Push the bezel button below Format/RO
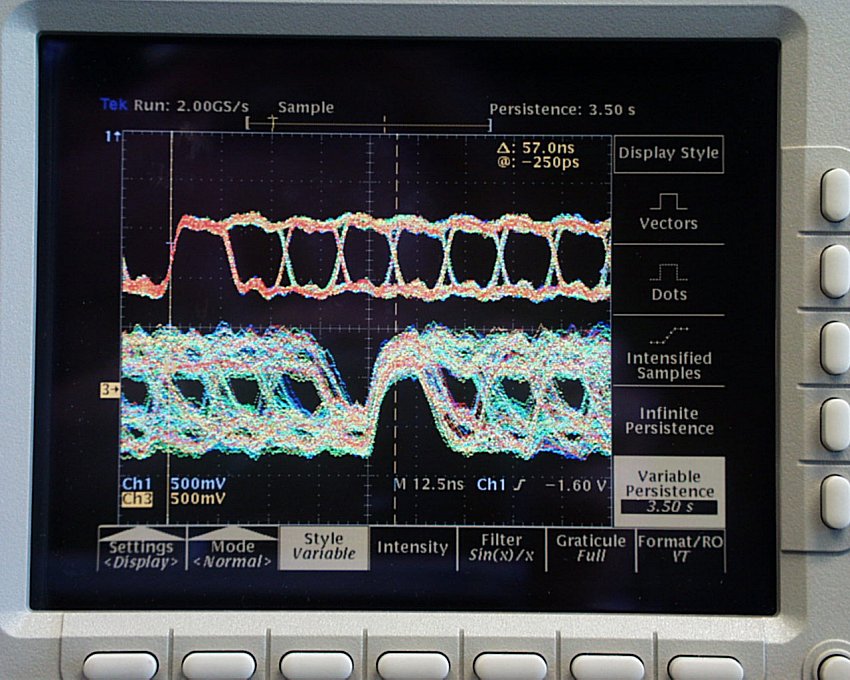 [705, 667]
